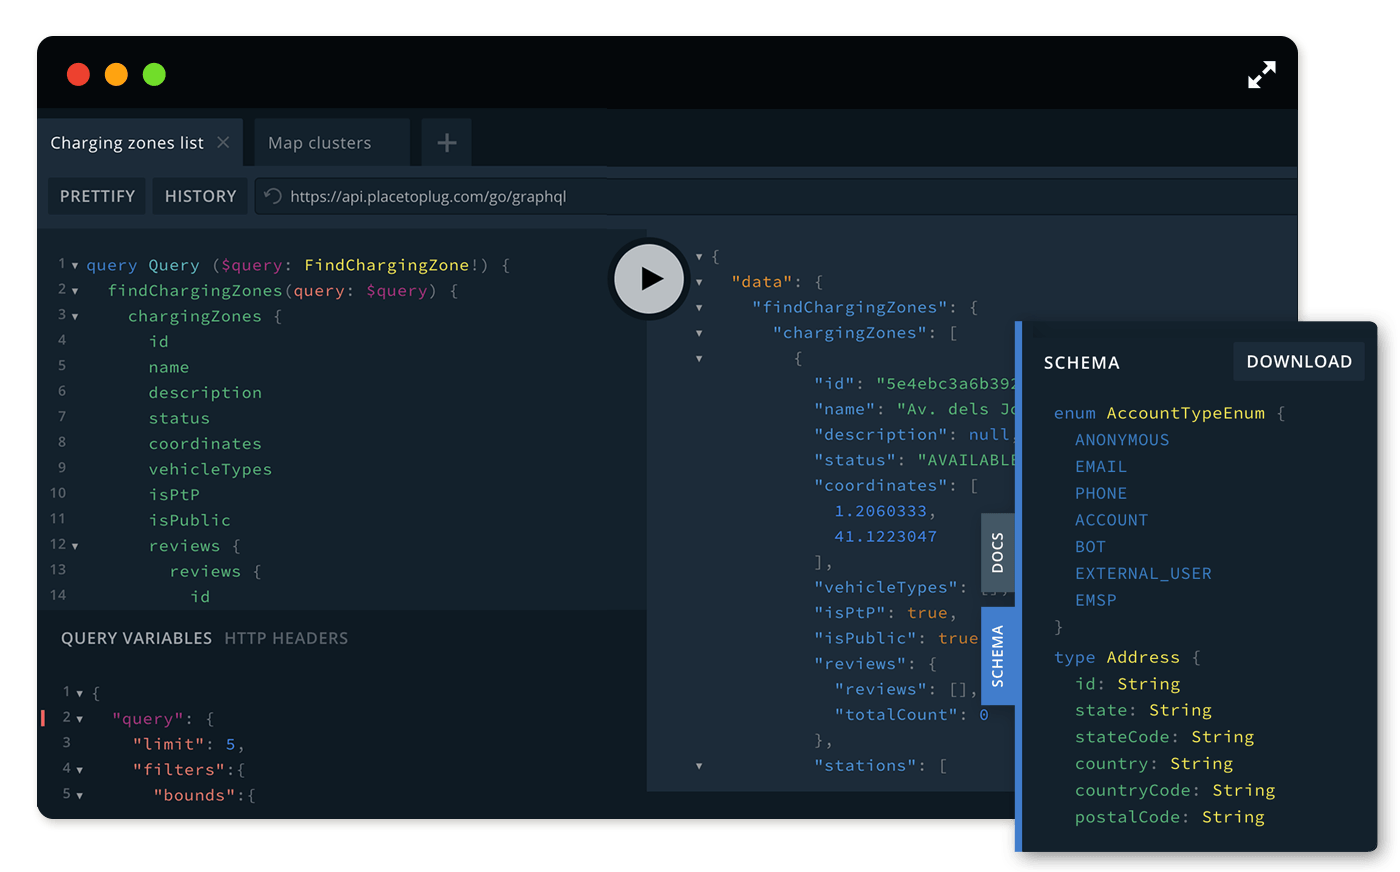Viewport: 1400px width, 872px height.
Task: Collapse the "filters" variable fold arrow
Action: tap(80, 770)
